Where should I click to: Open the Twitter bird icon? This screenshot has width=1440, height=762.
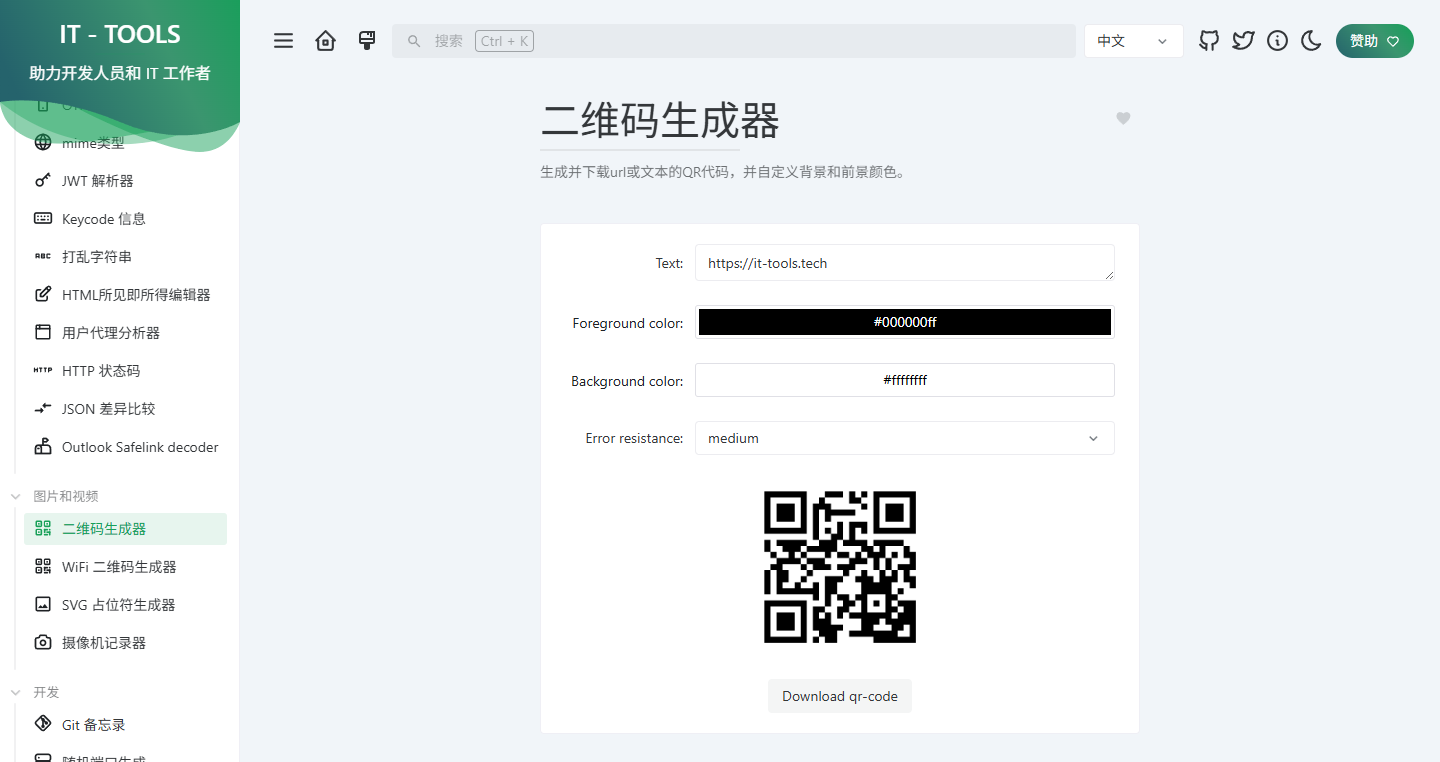(x=1243, y=41)
